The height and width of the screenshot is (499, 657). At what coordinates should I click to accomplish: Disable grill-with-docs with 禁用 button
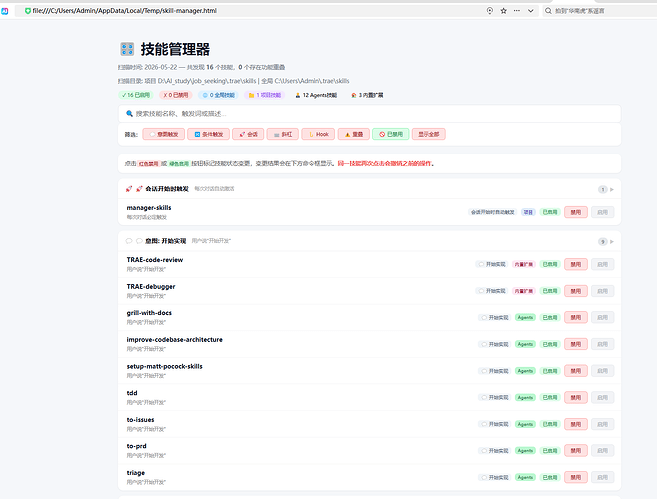point(576,318)
